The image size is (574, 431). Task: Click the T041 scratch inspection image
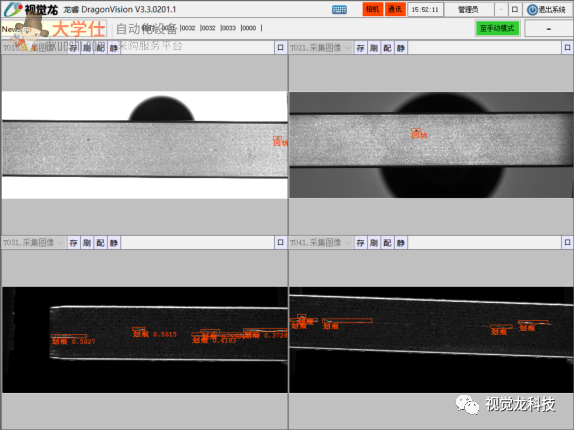(431, 340)
